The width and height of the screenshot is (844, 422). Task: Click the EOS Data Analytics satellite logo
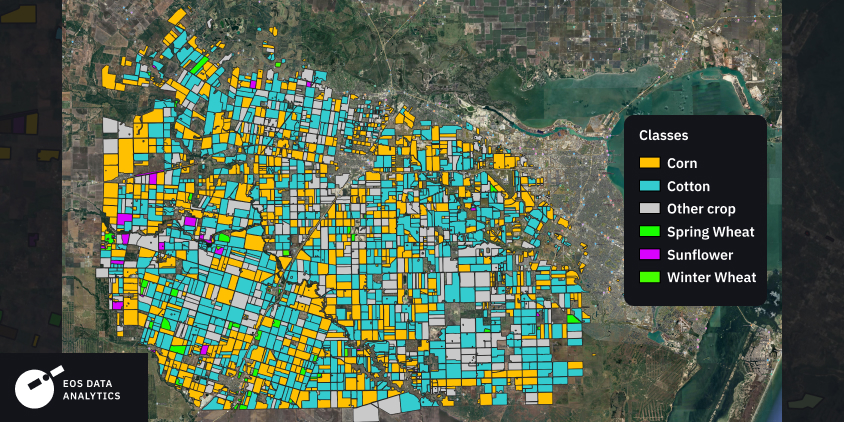pos(37,386)
